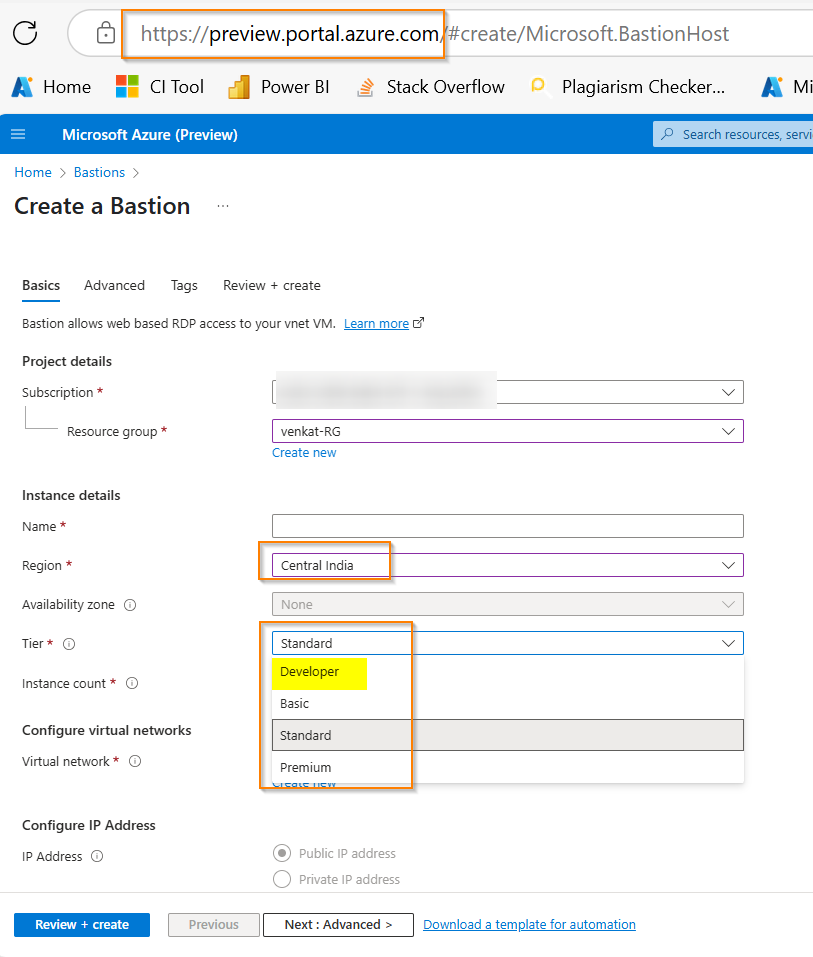Click the Instance count info icon
813x957 pixels.
(x=132, y=684)
